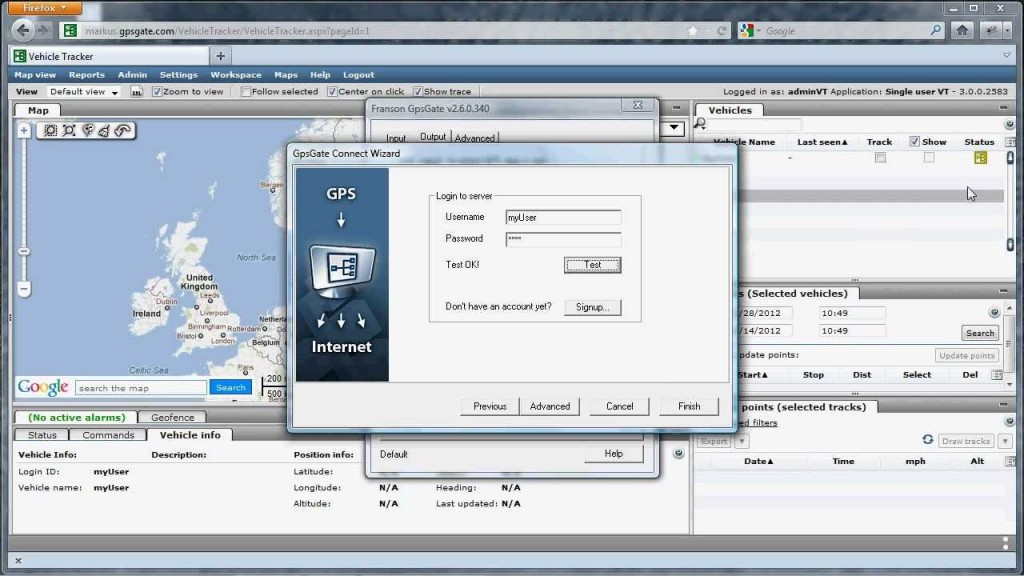Collapse the points selected tracks panel
Screen dimensions: 1024x576
pyautogui.click(x=1003, y=404)
